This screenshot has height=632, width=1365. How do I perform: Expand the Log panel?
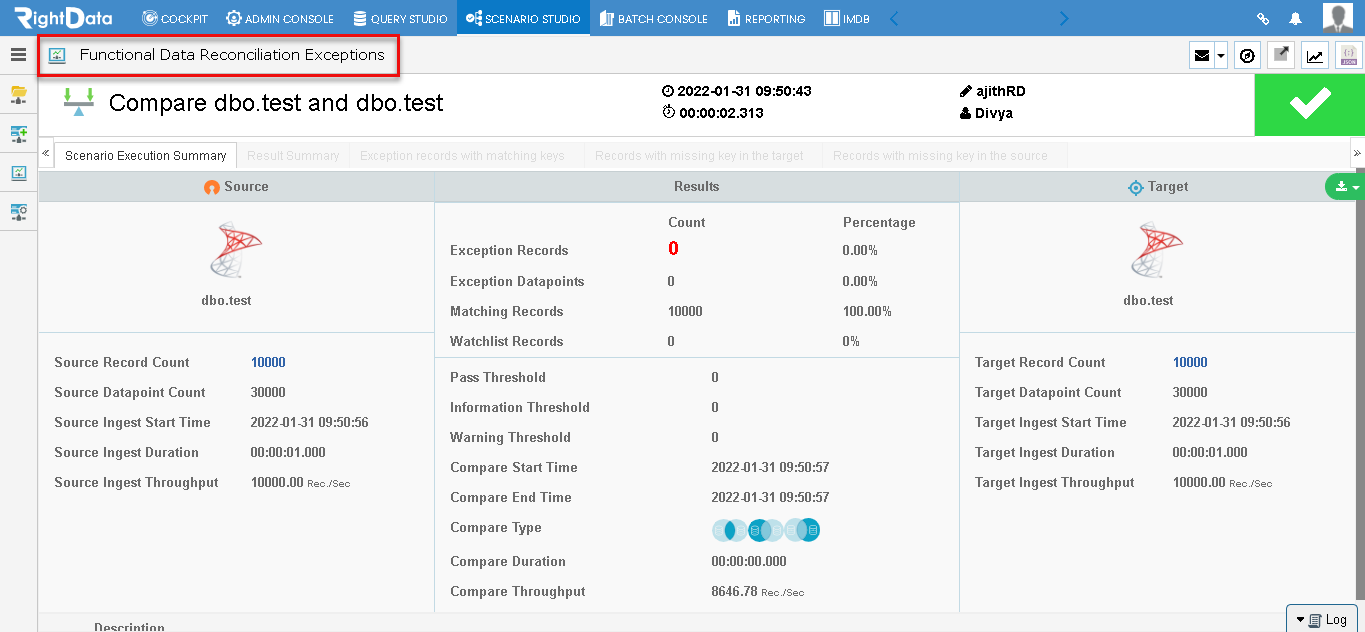[x=1322, y=619]
